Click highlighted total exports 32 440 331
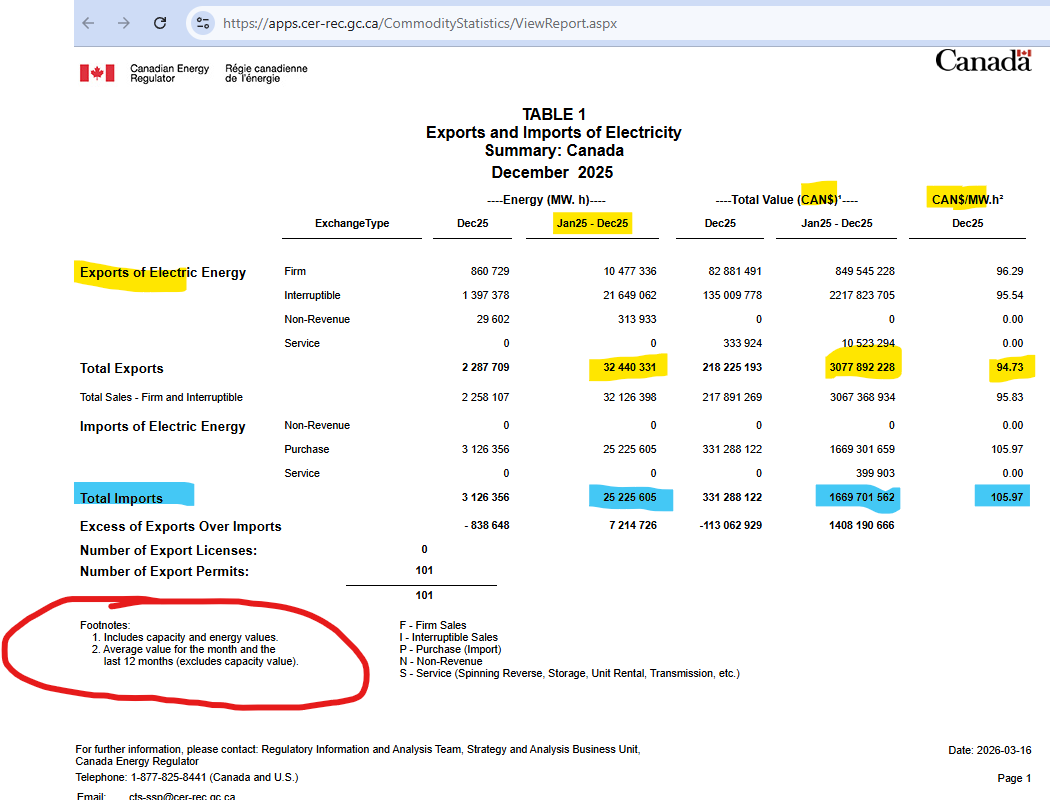The height and width of the screenshot is (800, 1050). coord(629,368)
